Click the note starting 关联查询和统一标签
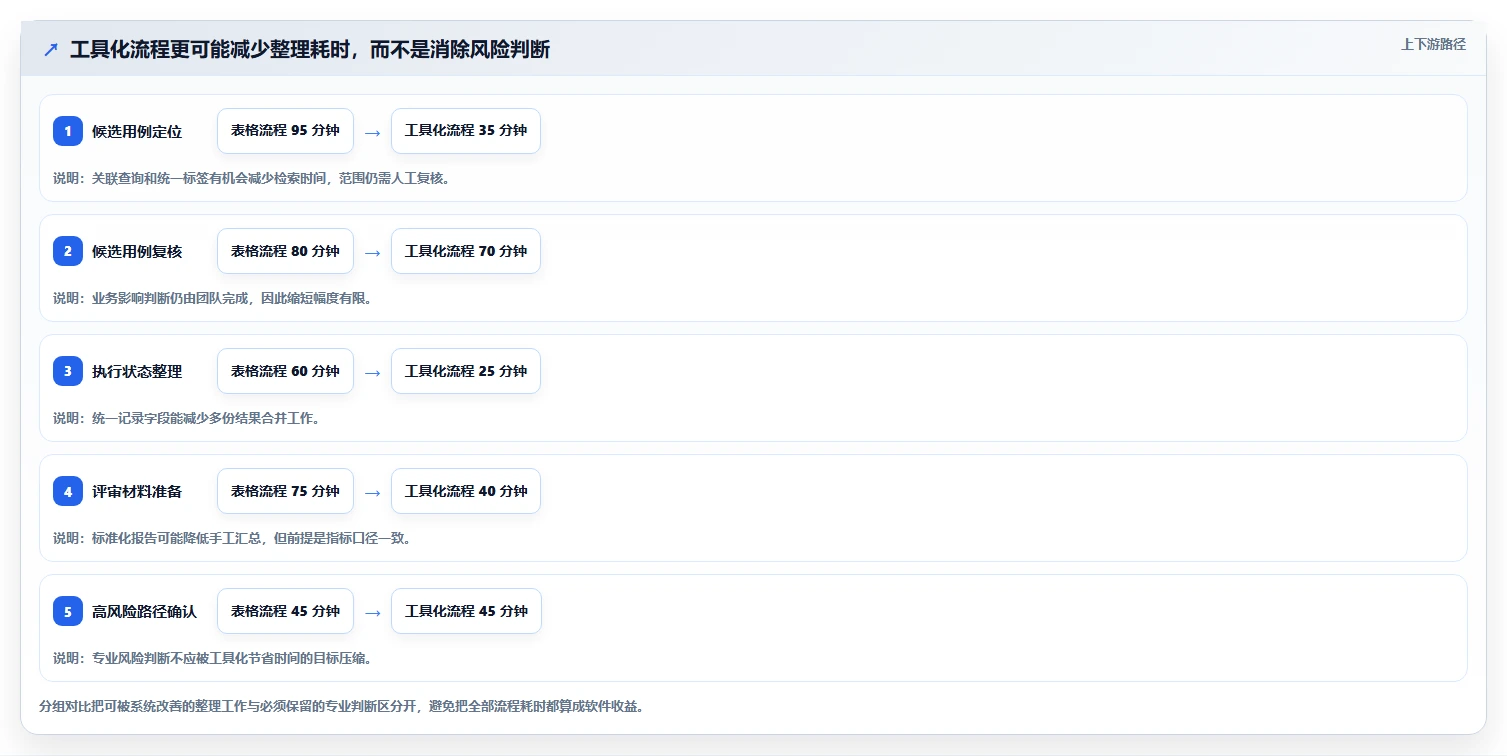Viewport: 1507px width, 756px height. tap(251, 178)
